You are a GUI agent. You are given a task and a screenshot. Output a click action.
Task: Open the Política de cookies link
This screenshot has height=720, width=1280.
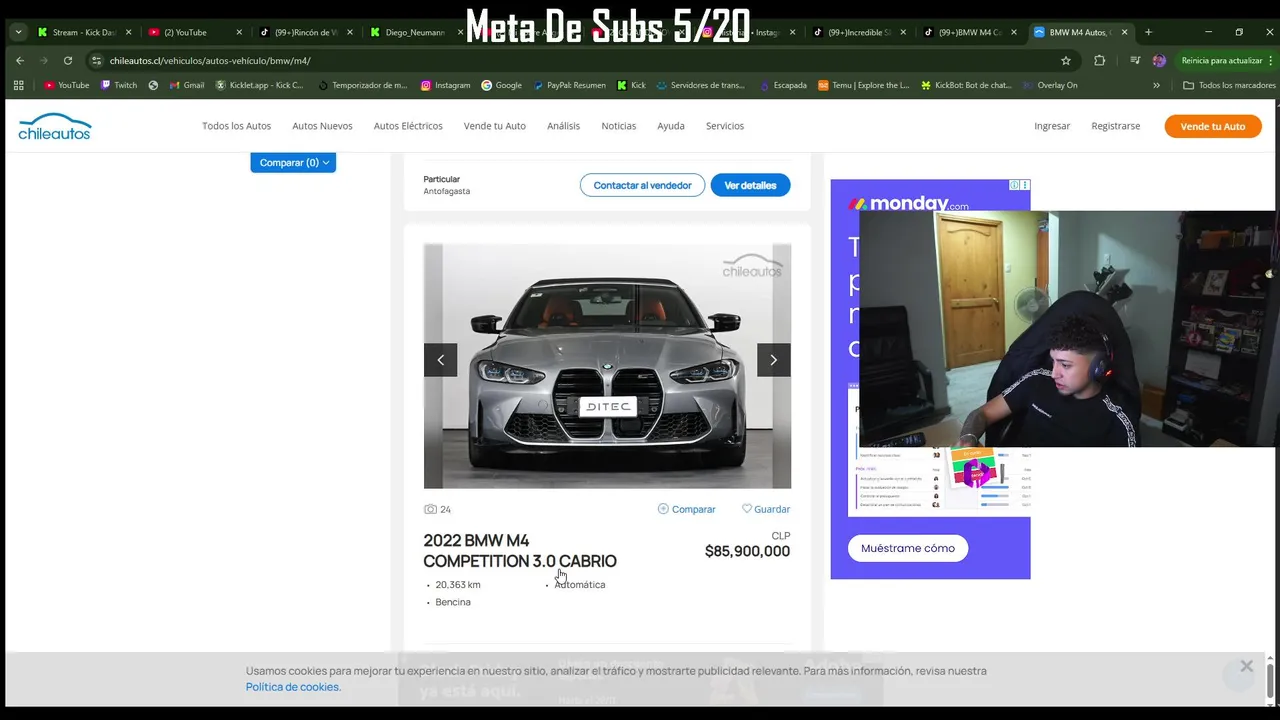(x=293, y=687)
